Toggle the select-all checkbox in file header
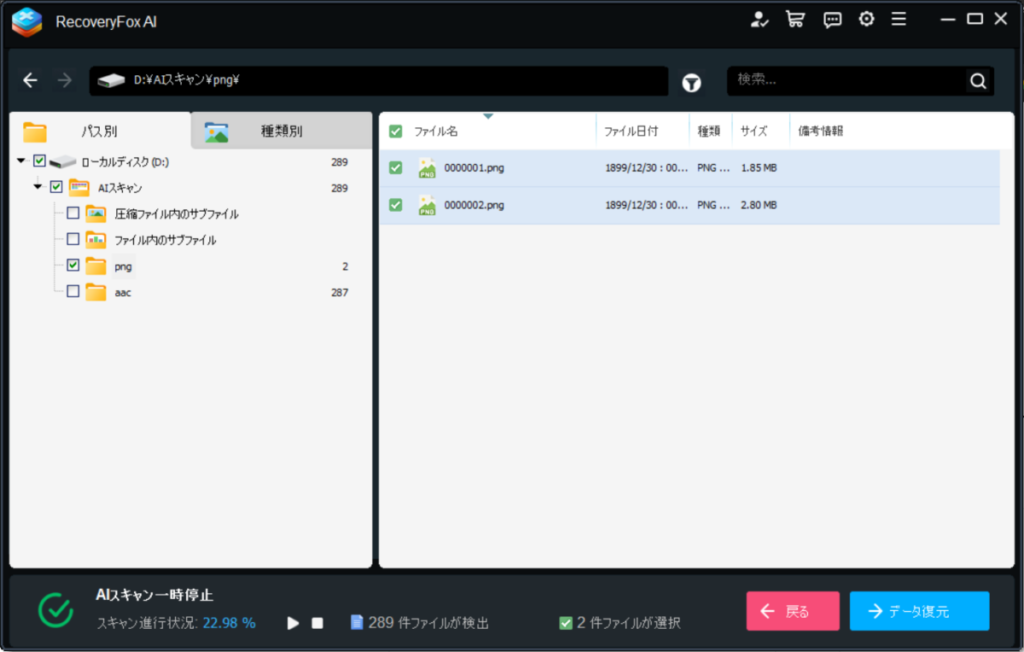 coord(396,131)
